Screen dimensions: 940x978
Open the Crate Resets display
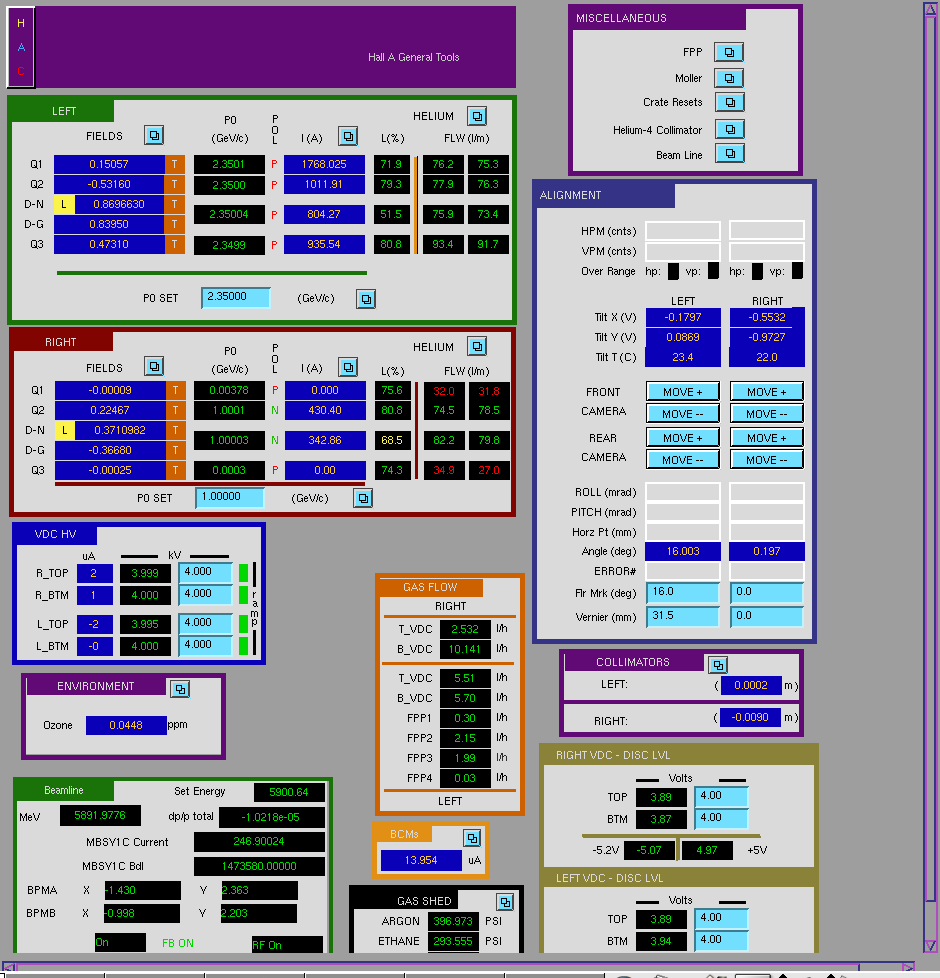tap(729, 102)
